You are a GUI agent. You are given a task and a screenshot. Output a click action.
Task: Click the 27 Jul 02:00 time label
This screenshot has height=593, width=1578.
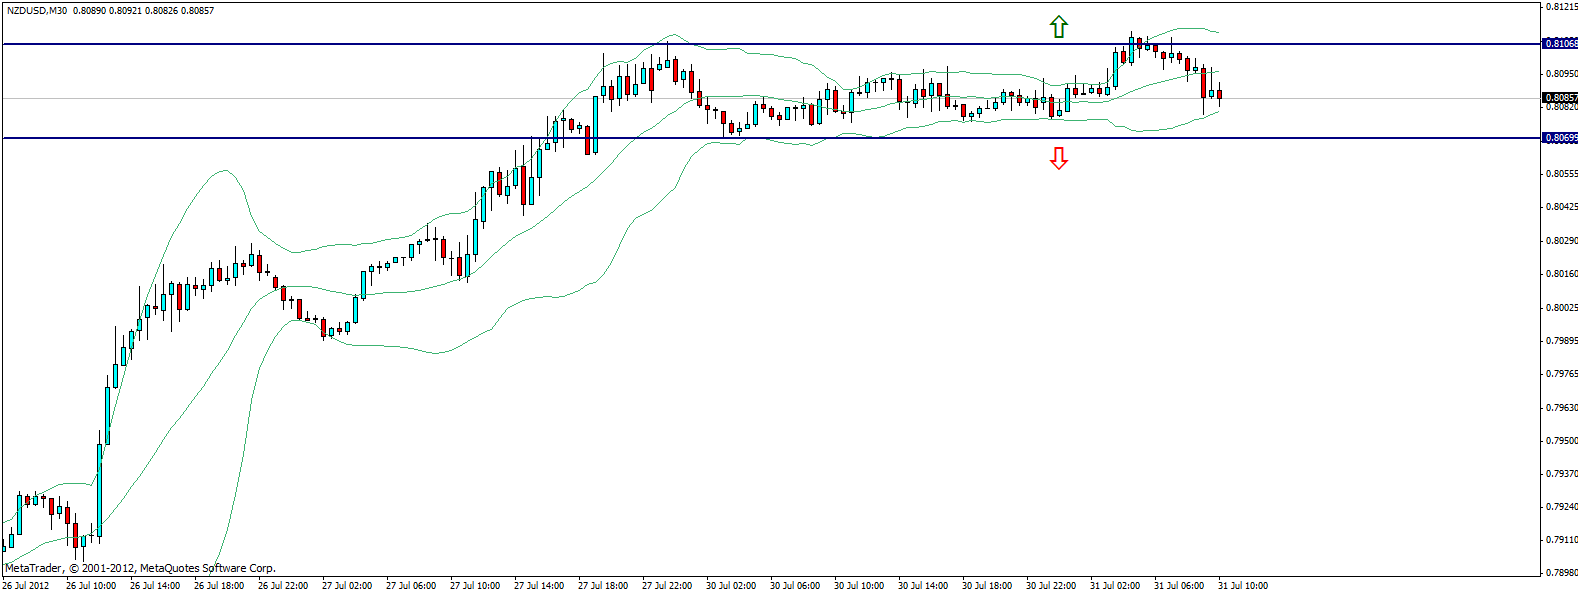[347, 586]
